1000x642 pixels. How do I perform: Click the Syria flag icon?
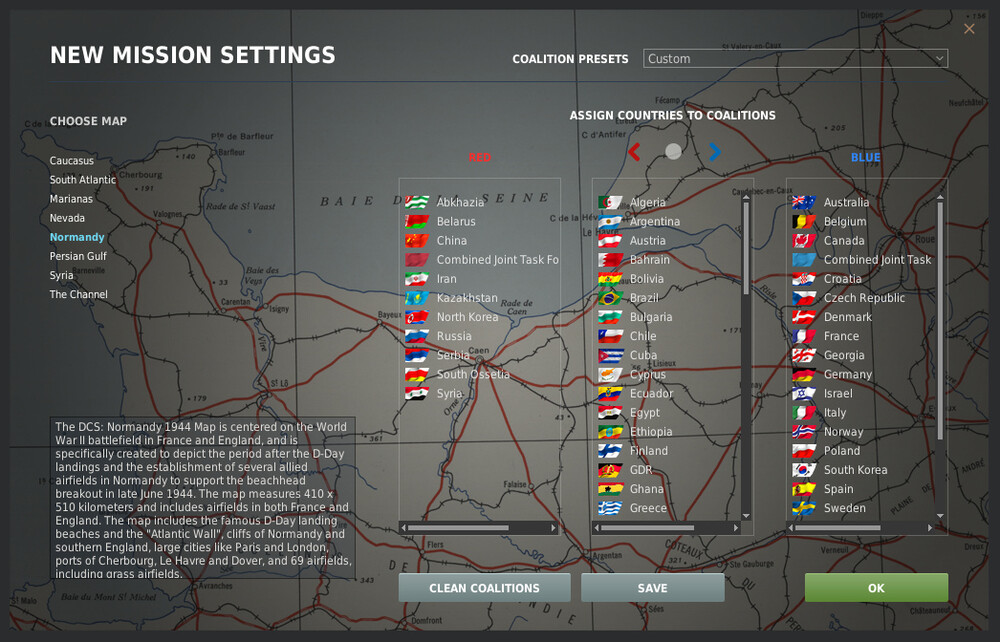tap(417, 393)
